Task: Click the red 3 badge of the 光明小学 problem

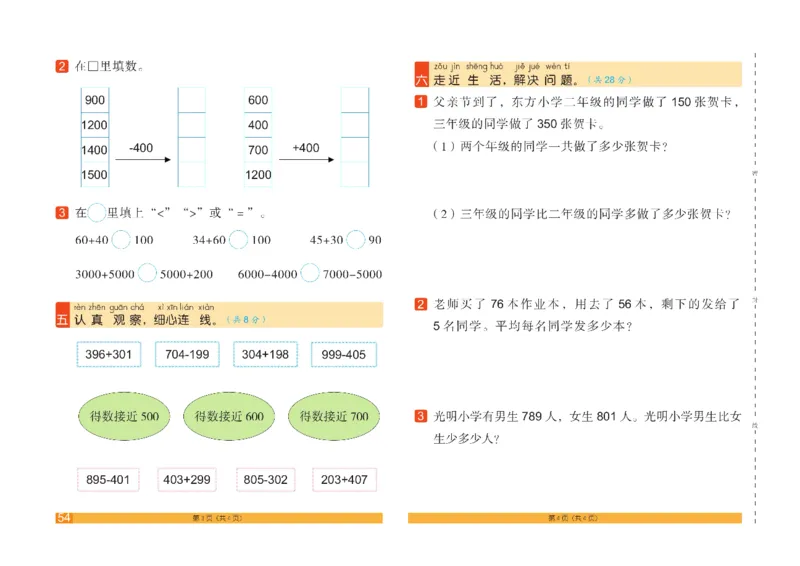Action: pyautogui.click(x=420, y=416)
